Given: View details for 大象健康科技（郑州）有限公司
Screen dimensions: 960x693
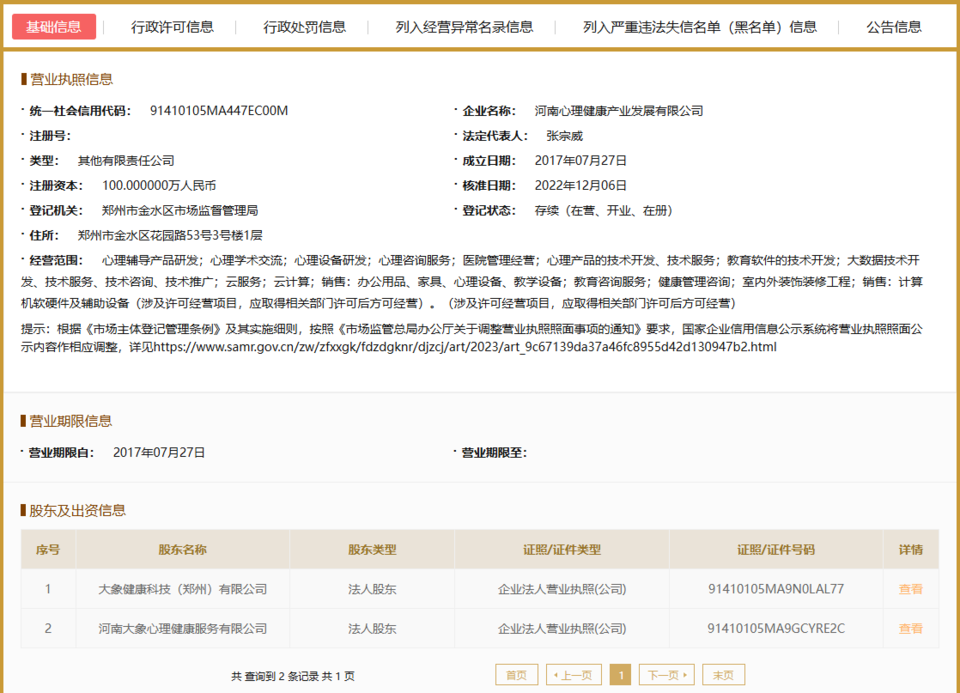Looking at the screenshot, I should [x=910, y=589].
